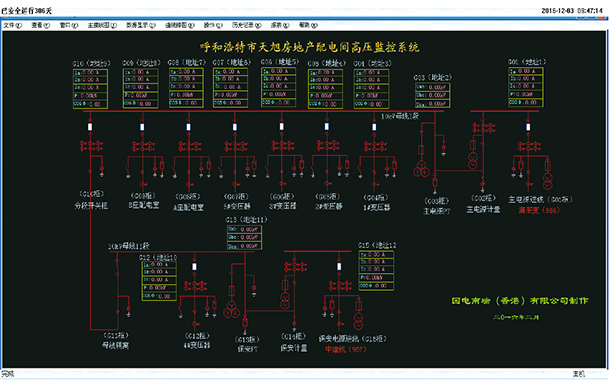Click the G09 cabinet white breaker symbol
This screenshot has height=386, width=609.
pyautogui.click(x=142, y=127)
